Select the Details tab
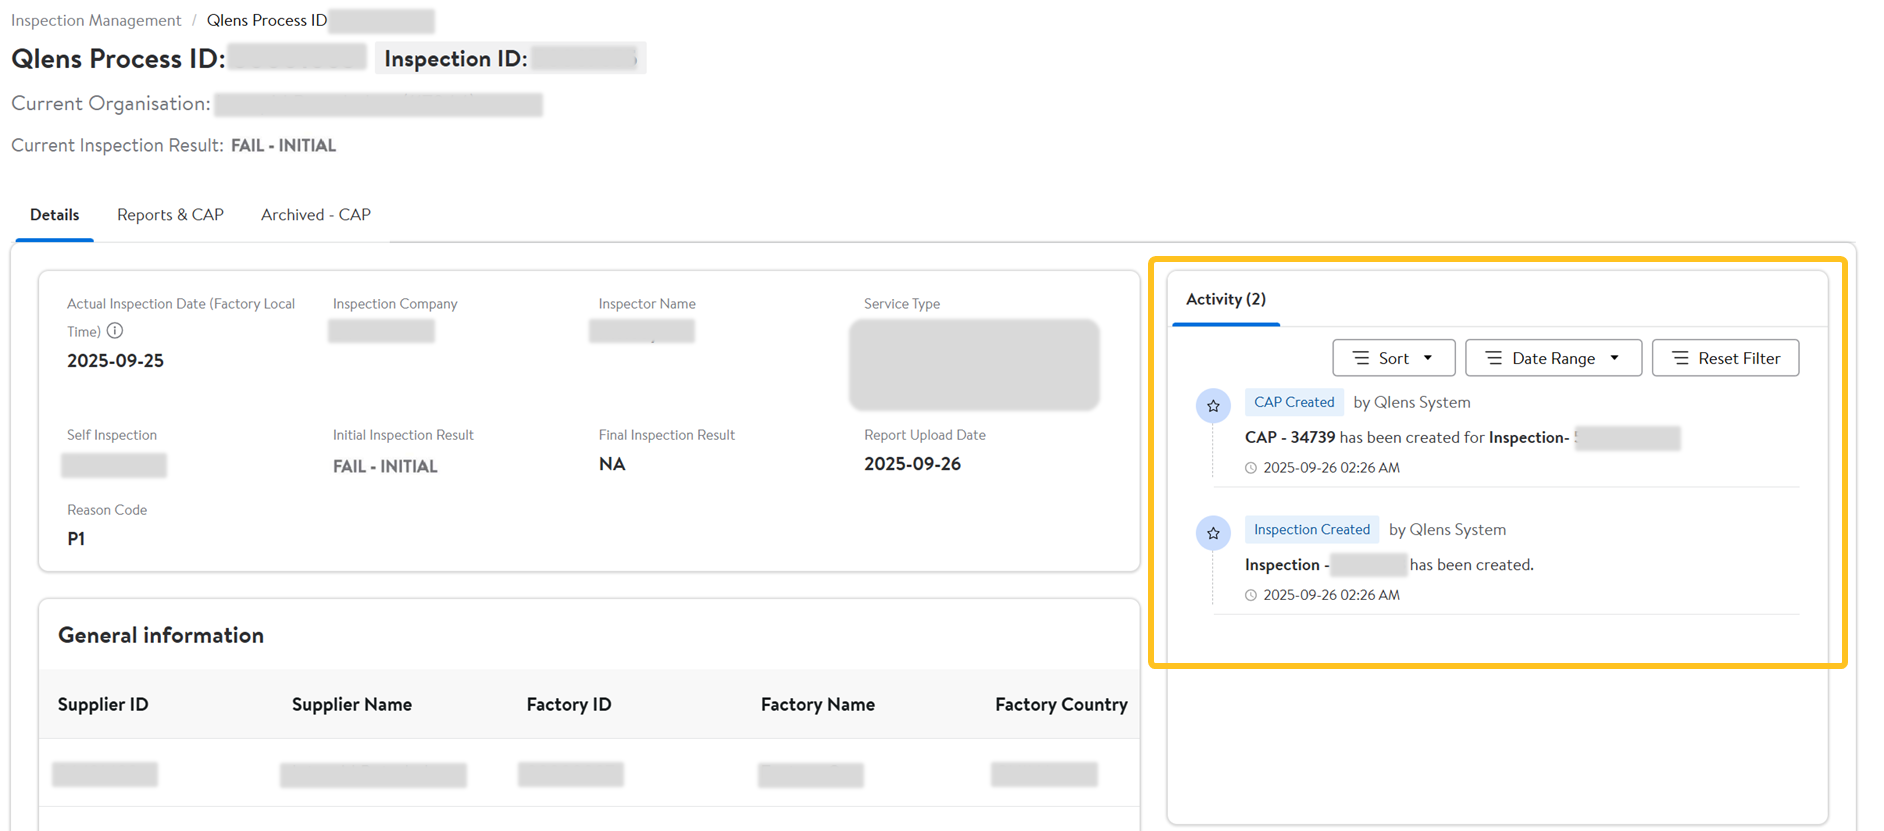The width and height of the screenshot is (1884, 831). coord(55,215)
